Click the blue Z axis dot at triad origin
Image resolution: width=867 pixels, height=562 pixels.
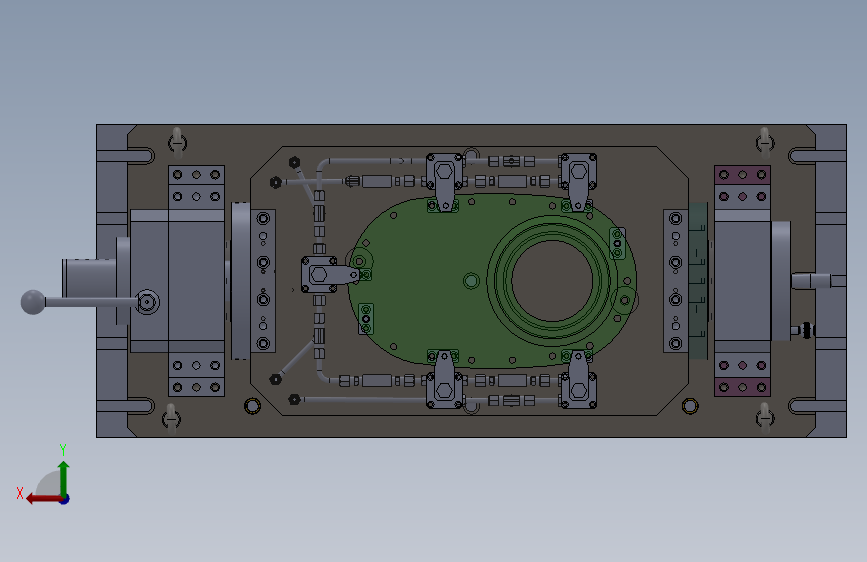(65, 499)
